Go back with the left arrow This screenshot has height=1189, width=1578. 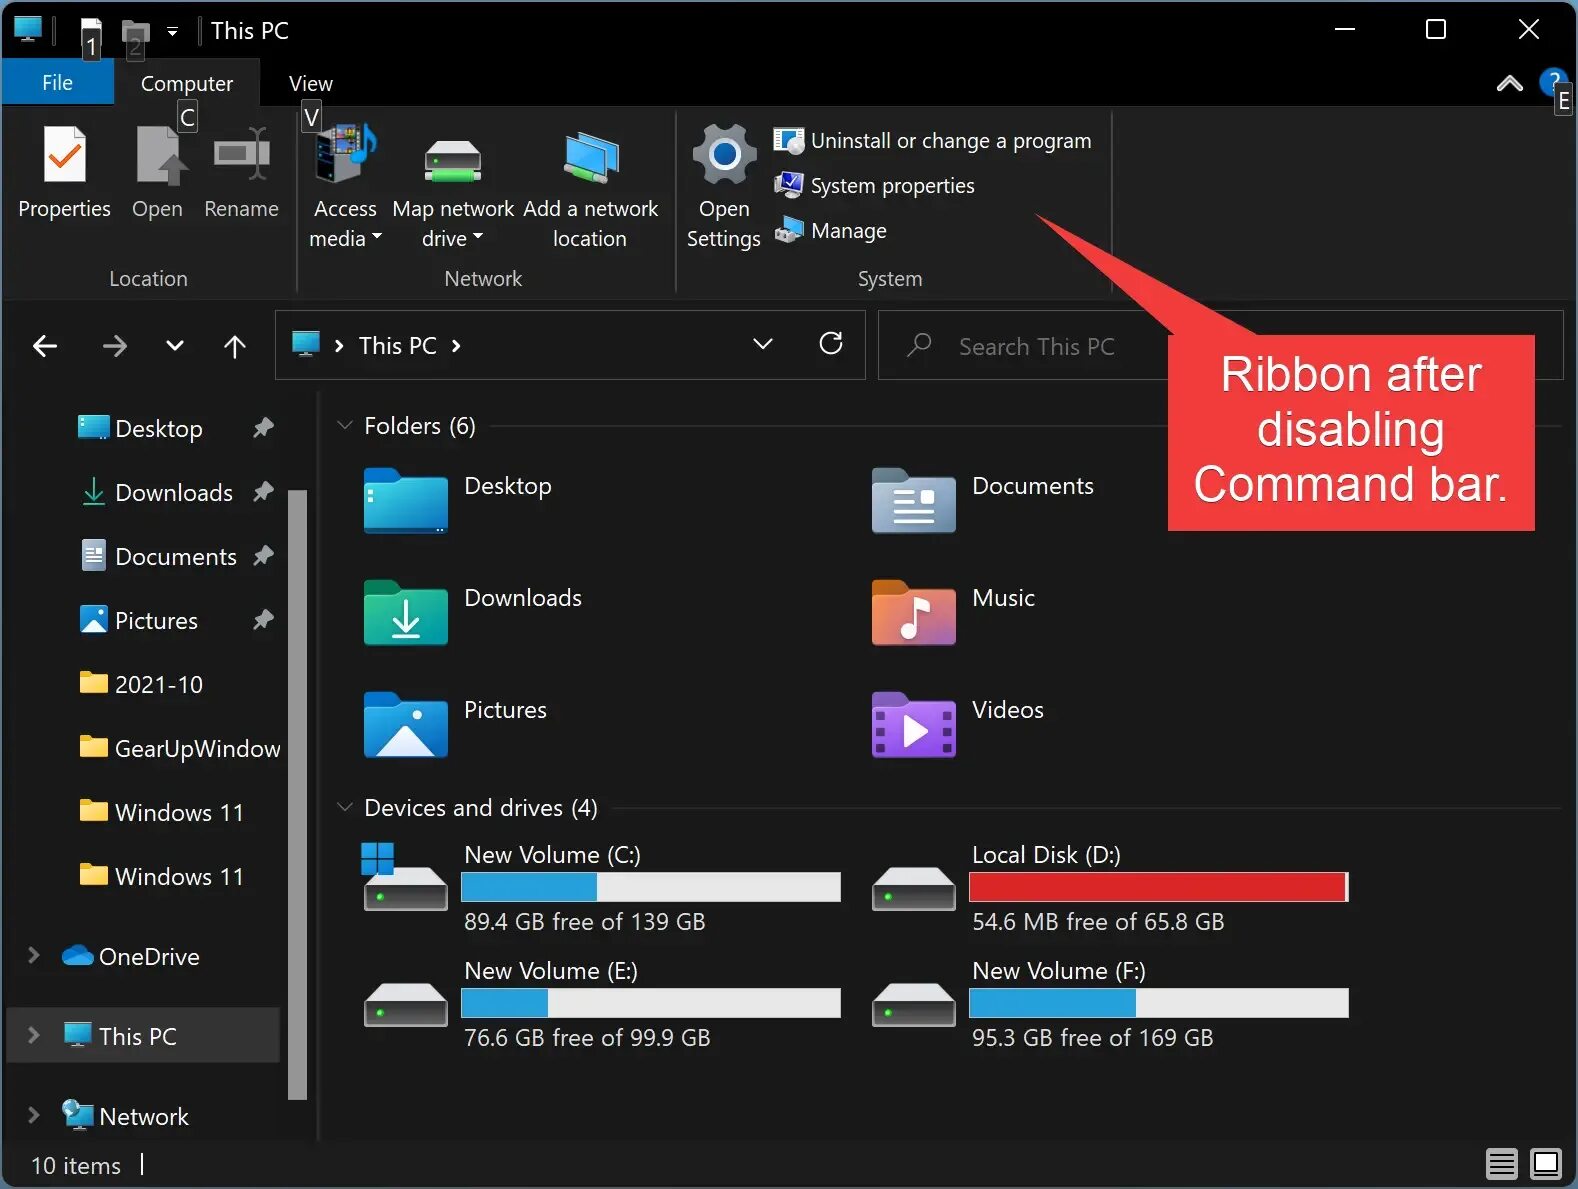(x=45, y=346)
